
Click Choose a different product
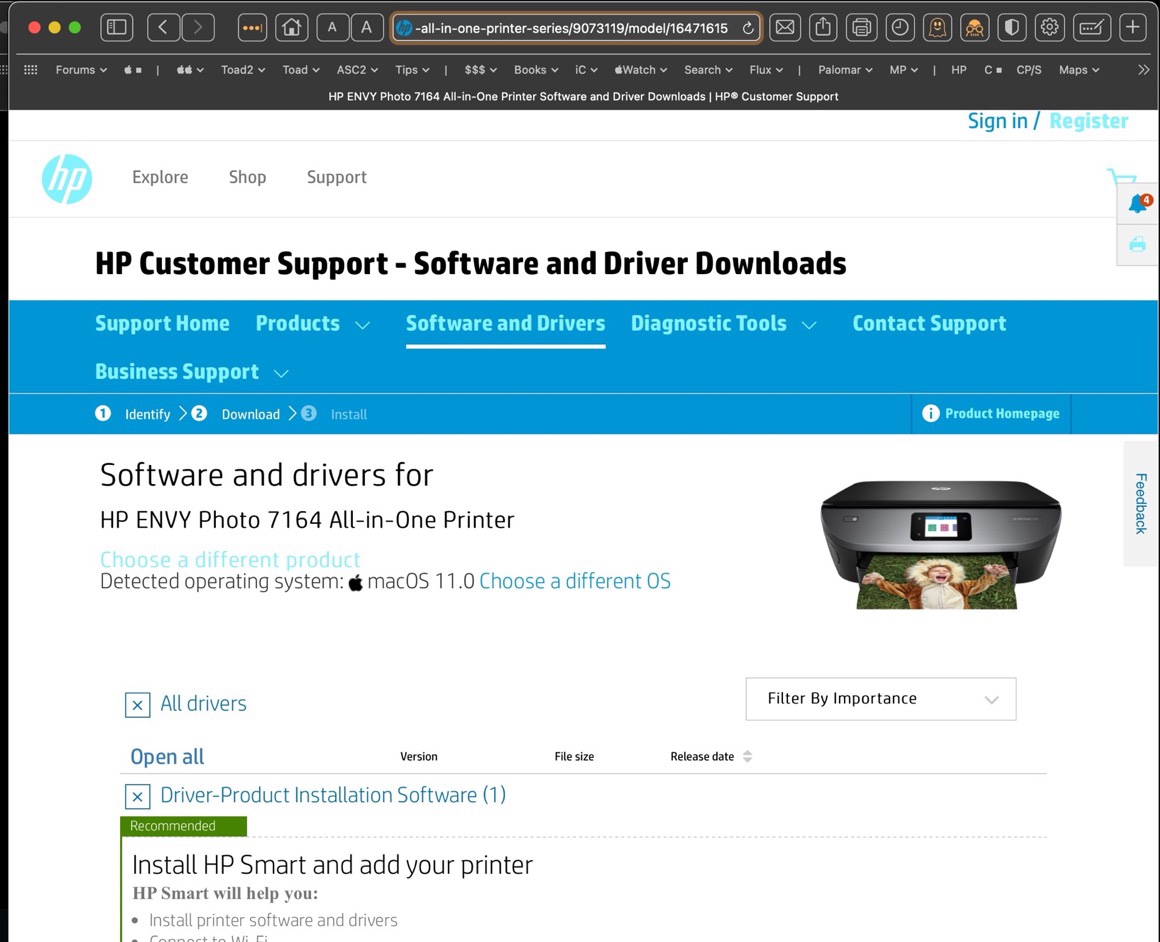pyautogui.click(x=230, y=559)
